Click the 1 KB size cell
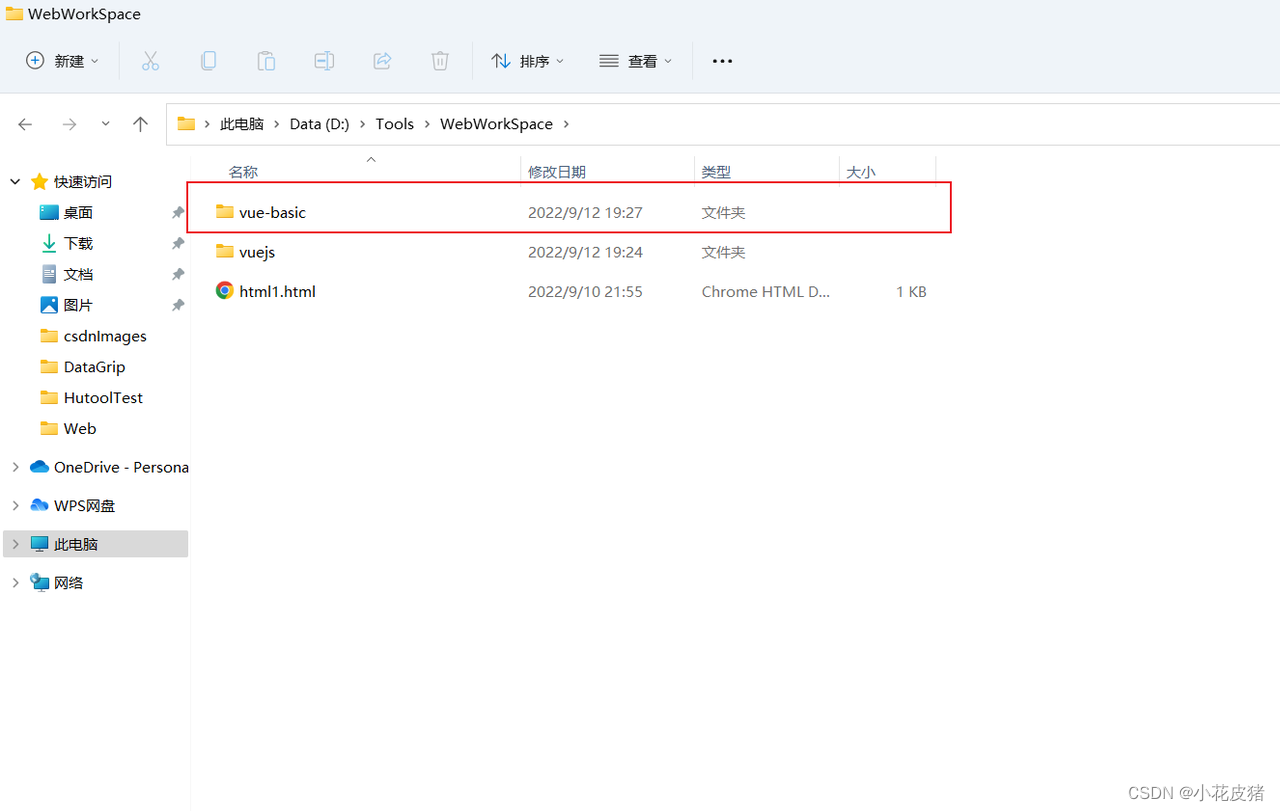This screenshot has height=811, width=1280. tap(911, 291)
